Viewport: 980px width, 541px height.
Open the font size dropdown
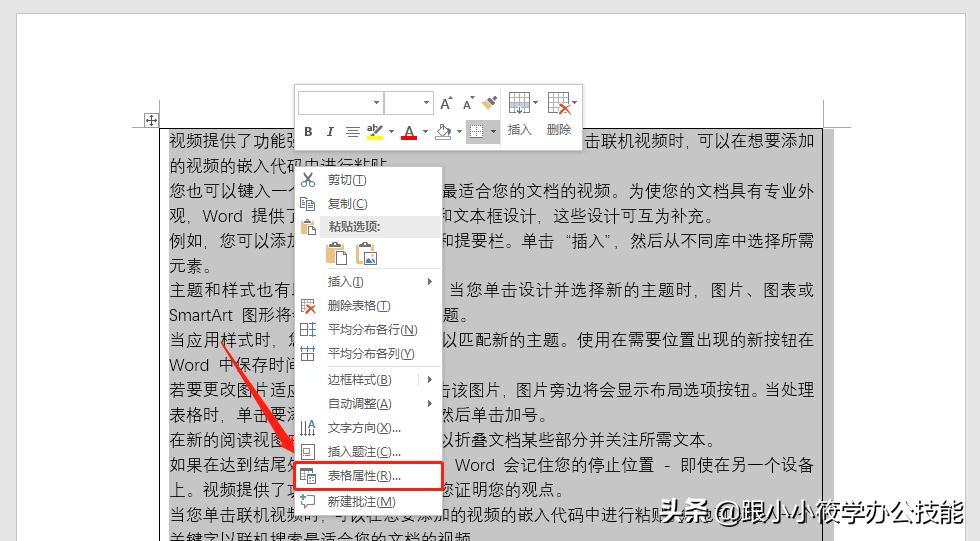coord(408,103)
